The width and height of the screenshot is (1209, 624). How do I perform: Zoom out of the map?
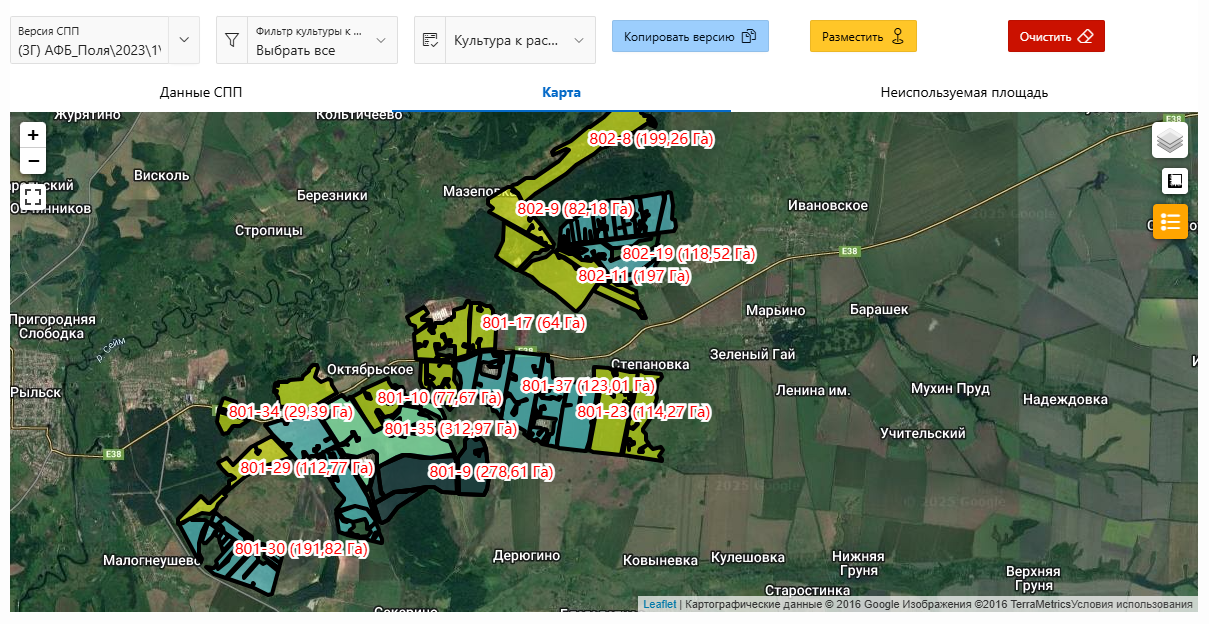tap(33, 161)
